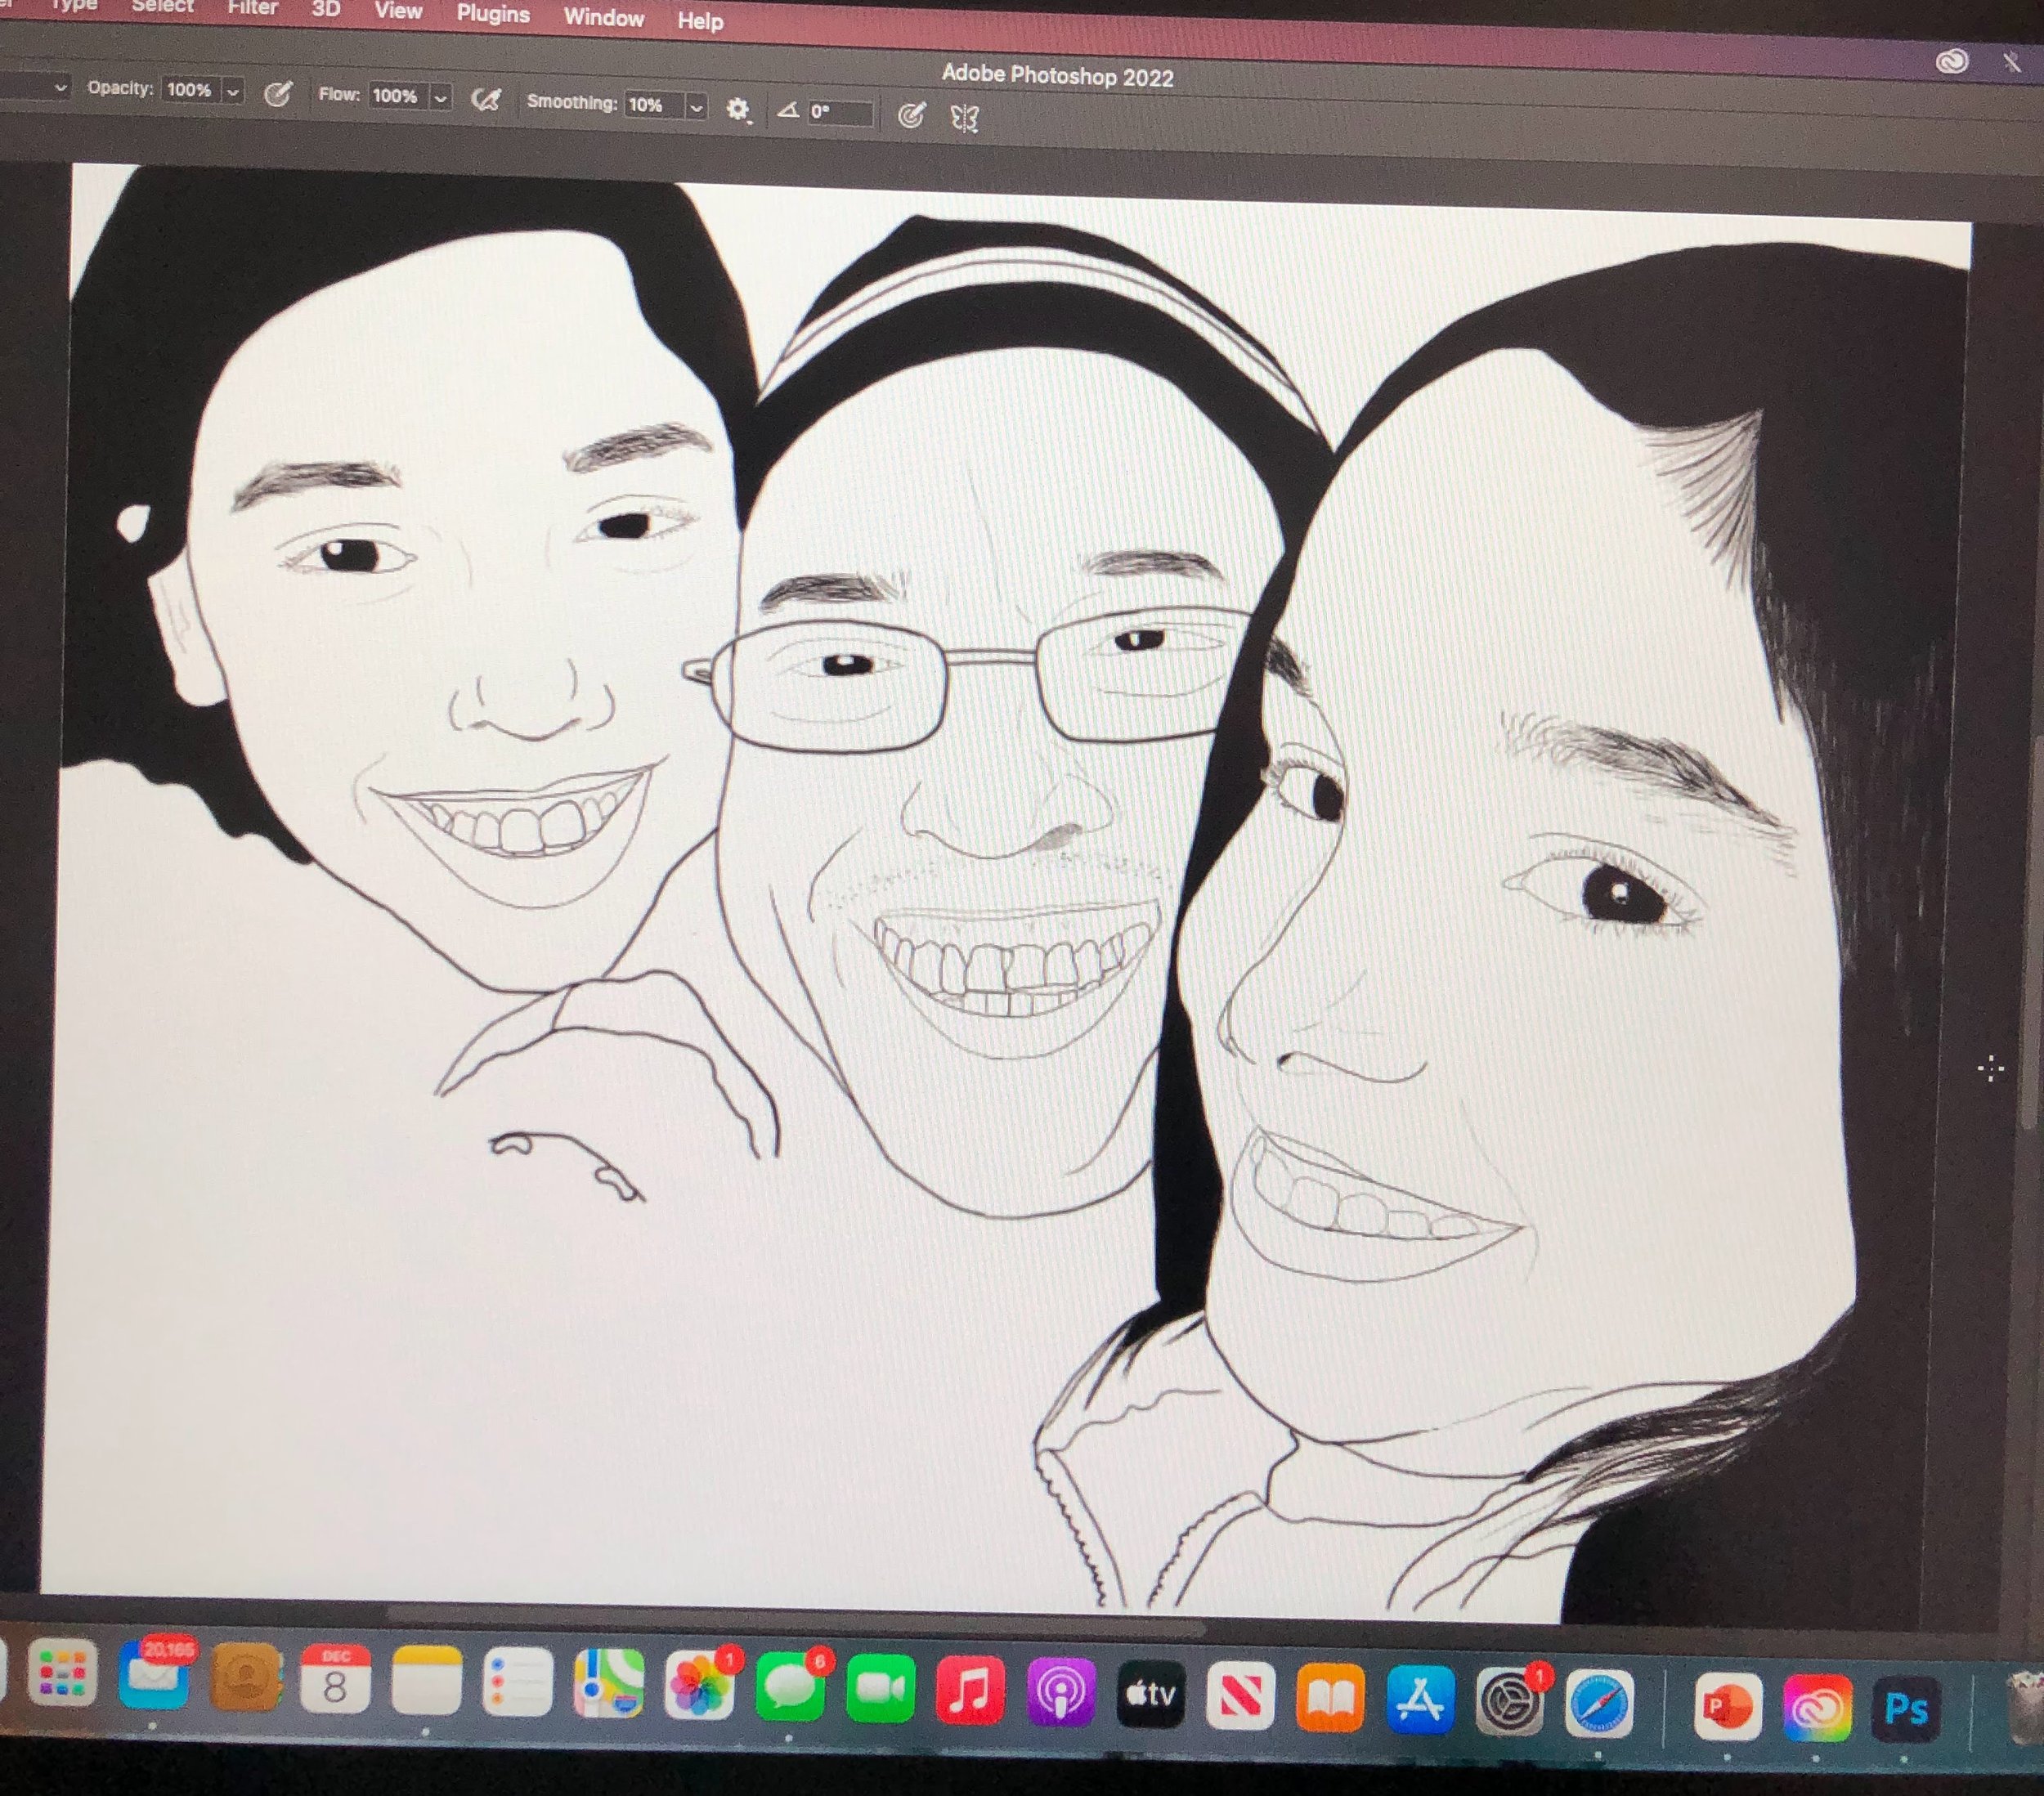Click the Flow 100% field
The height and width of the screenshot is (1796, 2044).
(398, 96)
